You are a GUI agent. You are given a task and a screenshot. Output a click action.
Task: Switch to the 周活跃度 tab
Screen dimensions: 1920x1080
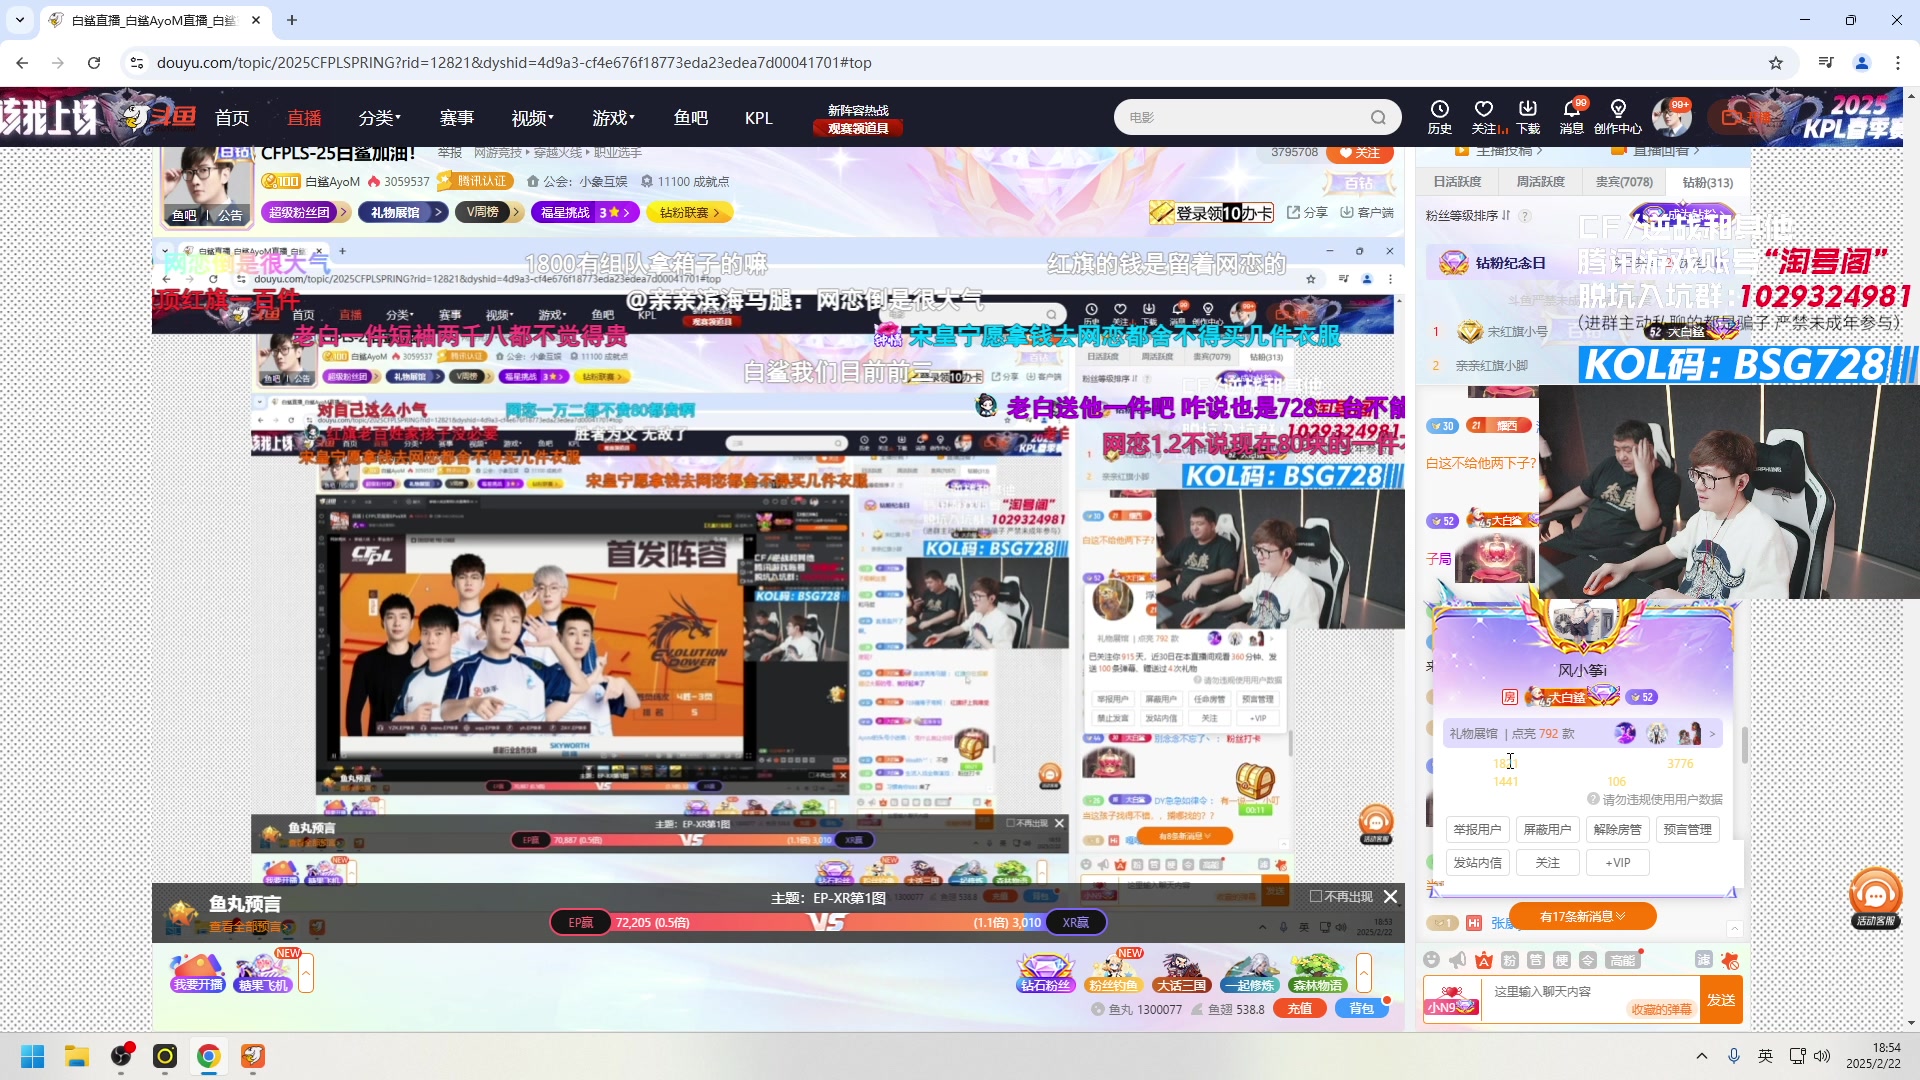(1541, 182)
